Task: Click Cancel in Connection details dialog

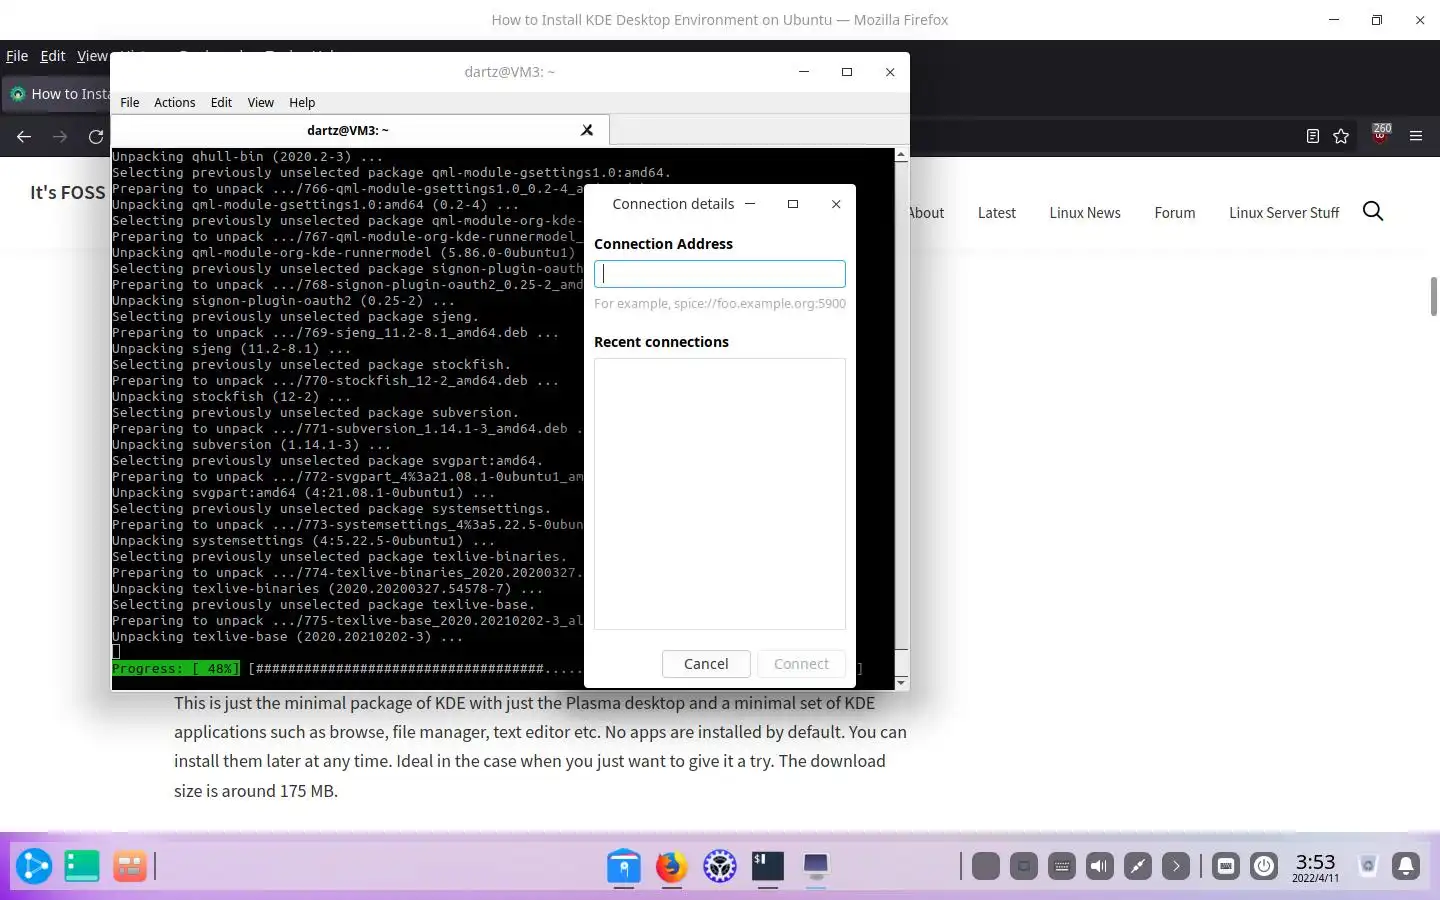Action: 706,664
